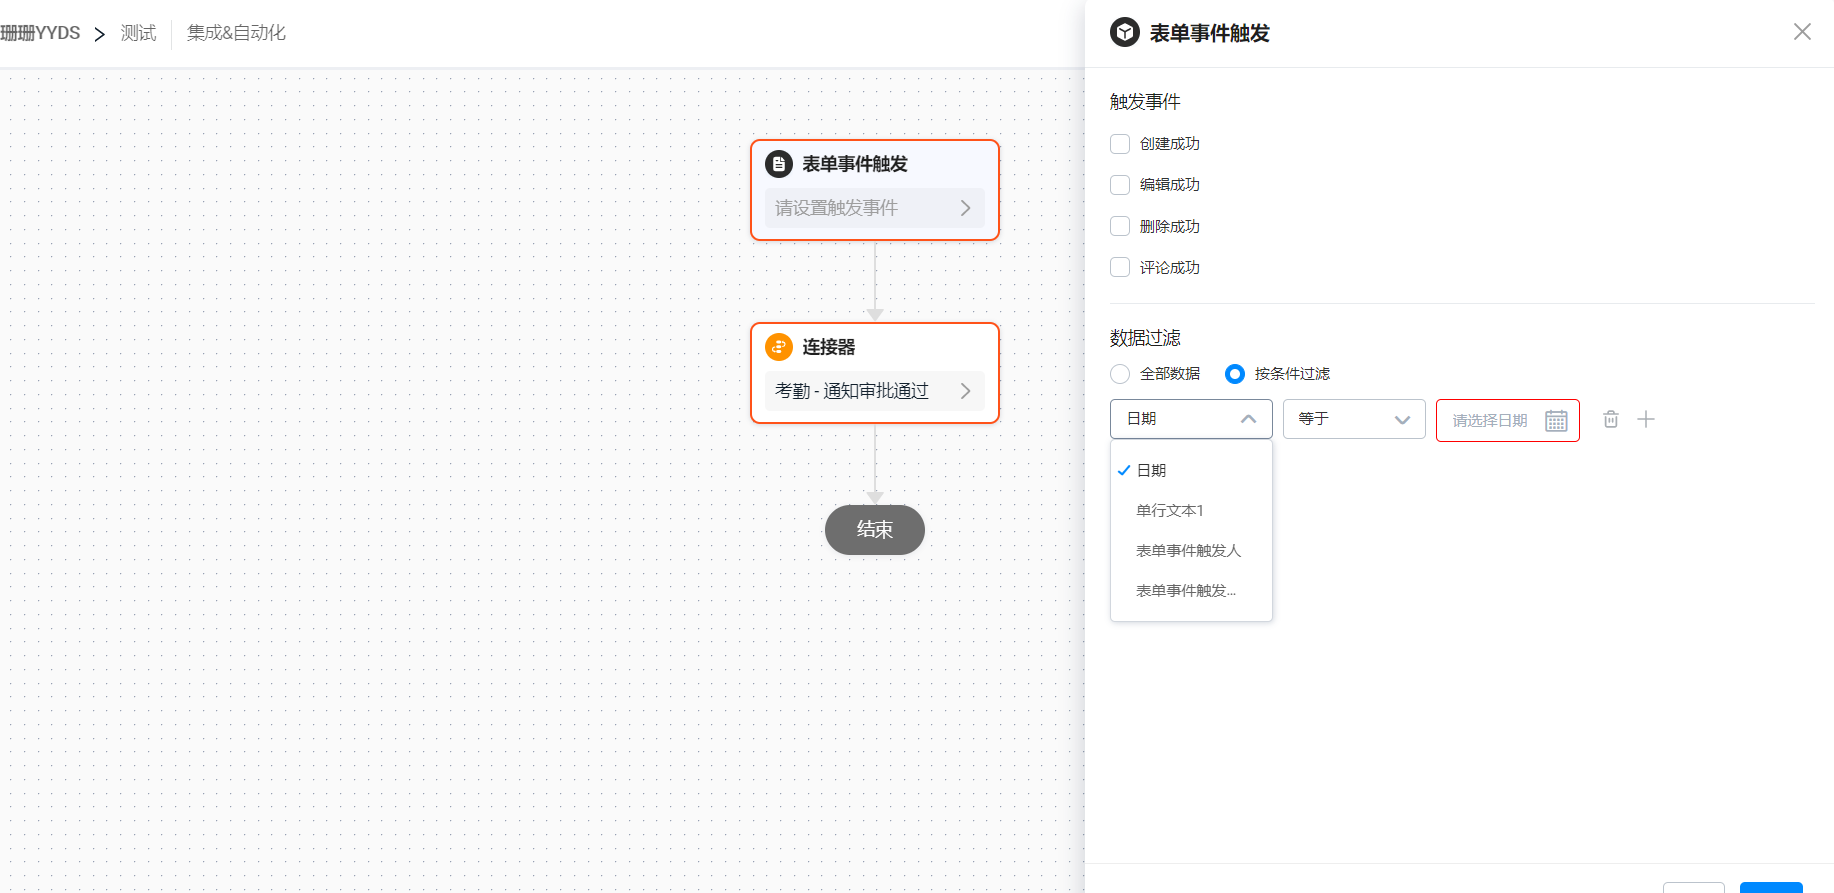Delete the filter condition with trash icon
The width and height of the screenshot is (1834, 893).
coord(1611,419)
